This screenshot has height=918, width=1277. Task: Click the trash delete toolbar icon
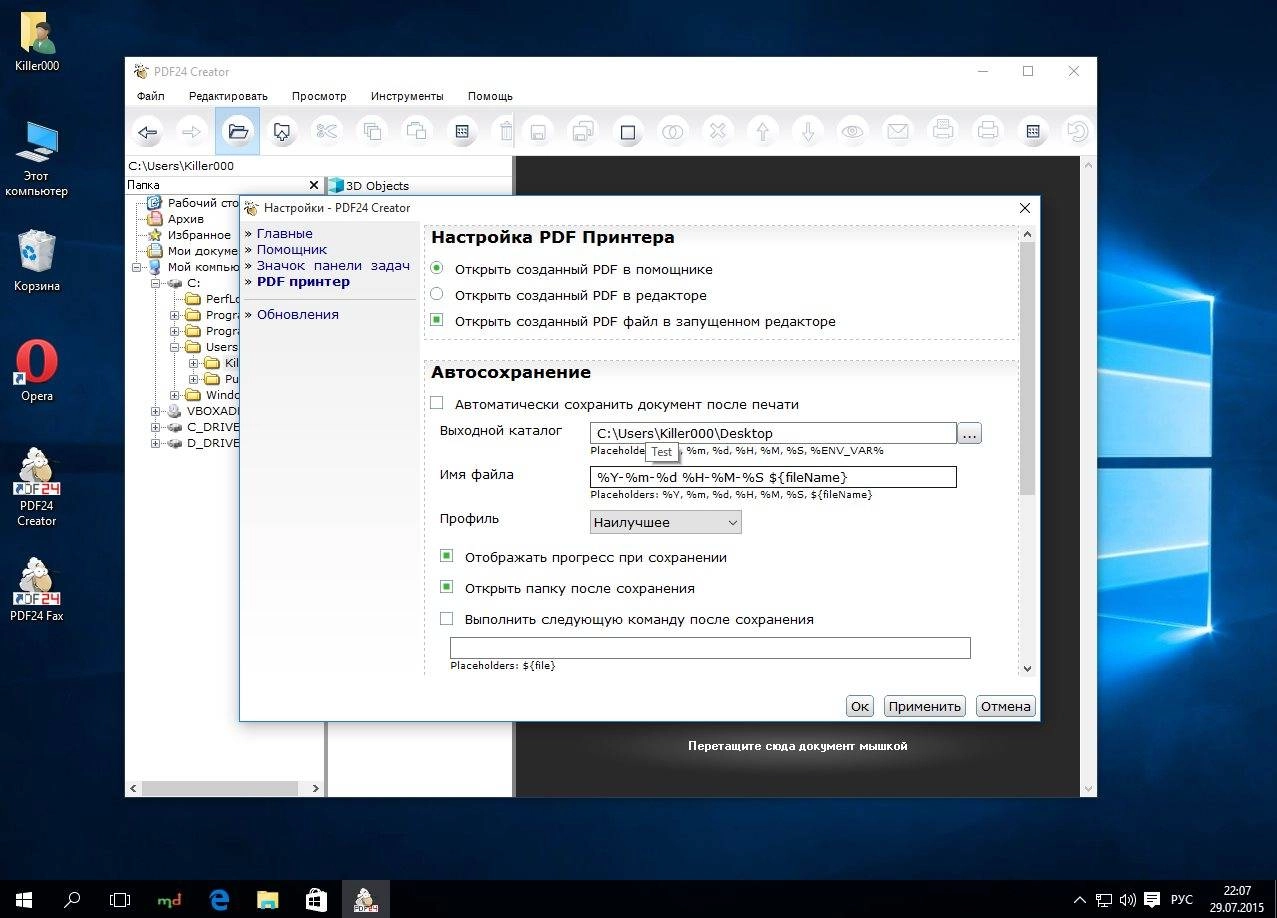click(x=506, y=131)
